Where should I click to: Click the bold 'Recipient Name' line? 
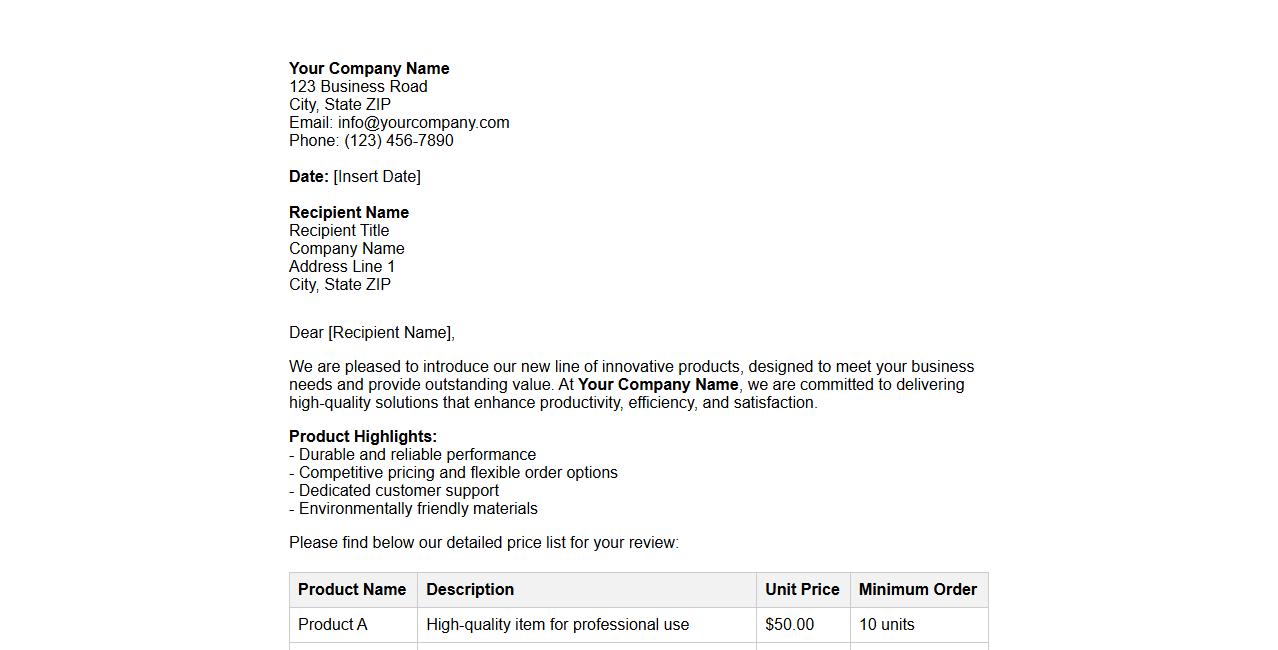point(348,212)
